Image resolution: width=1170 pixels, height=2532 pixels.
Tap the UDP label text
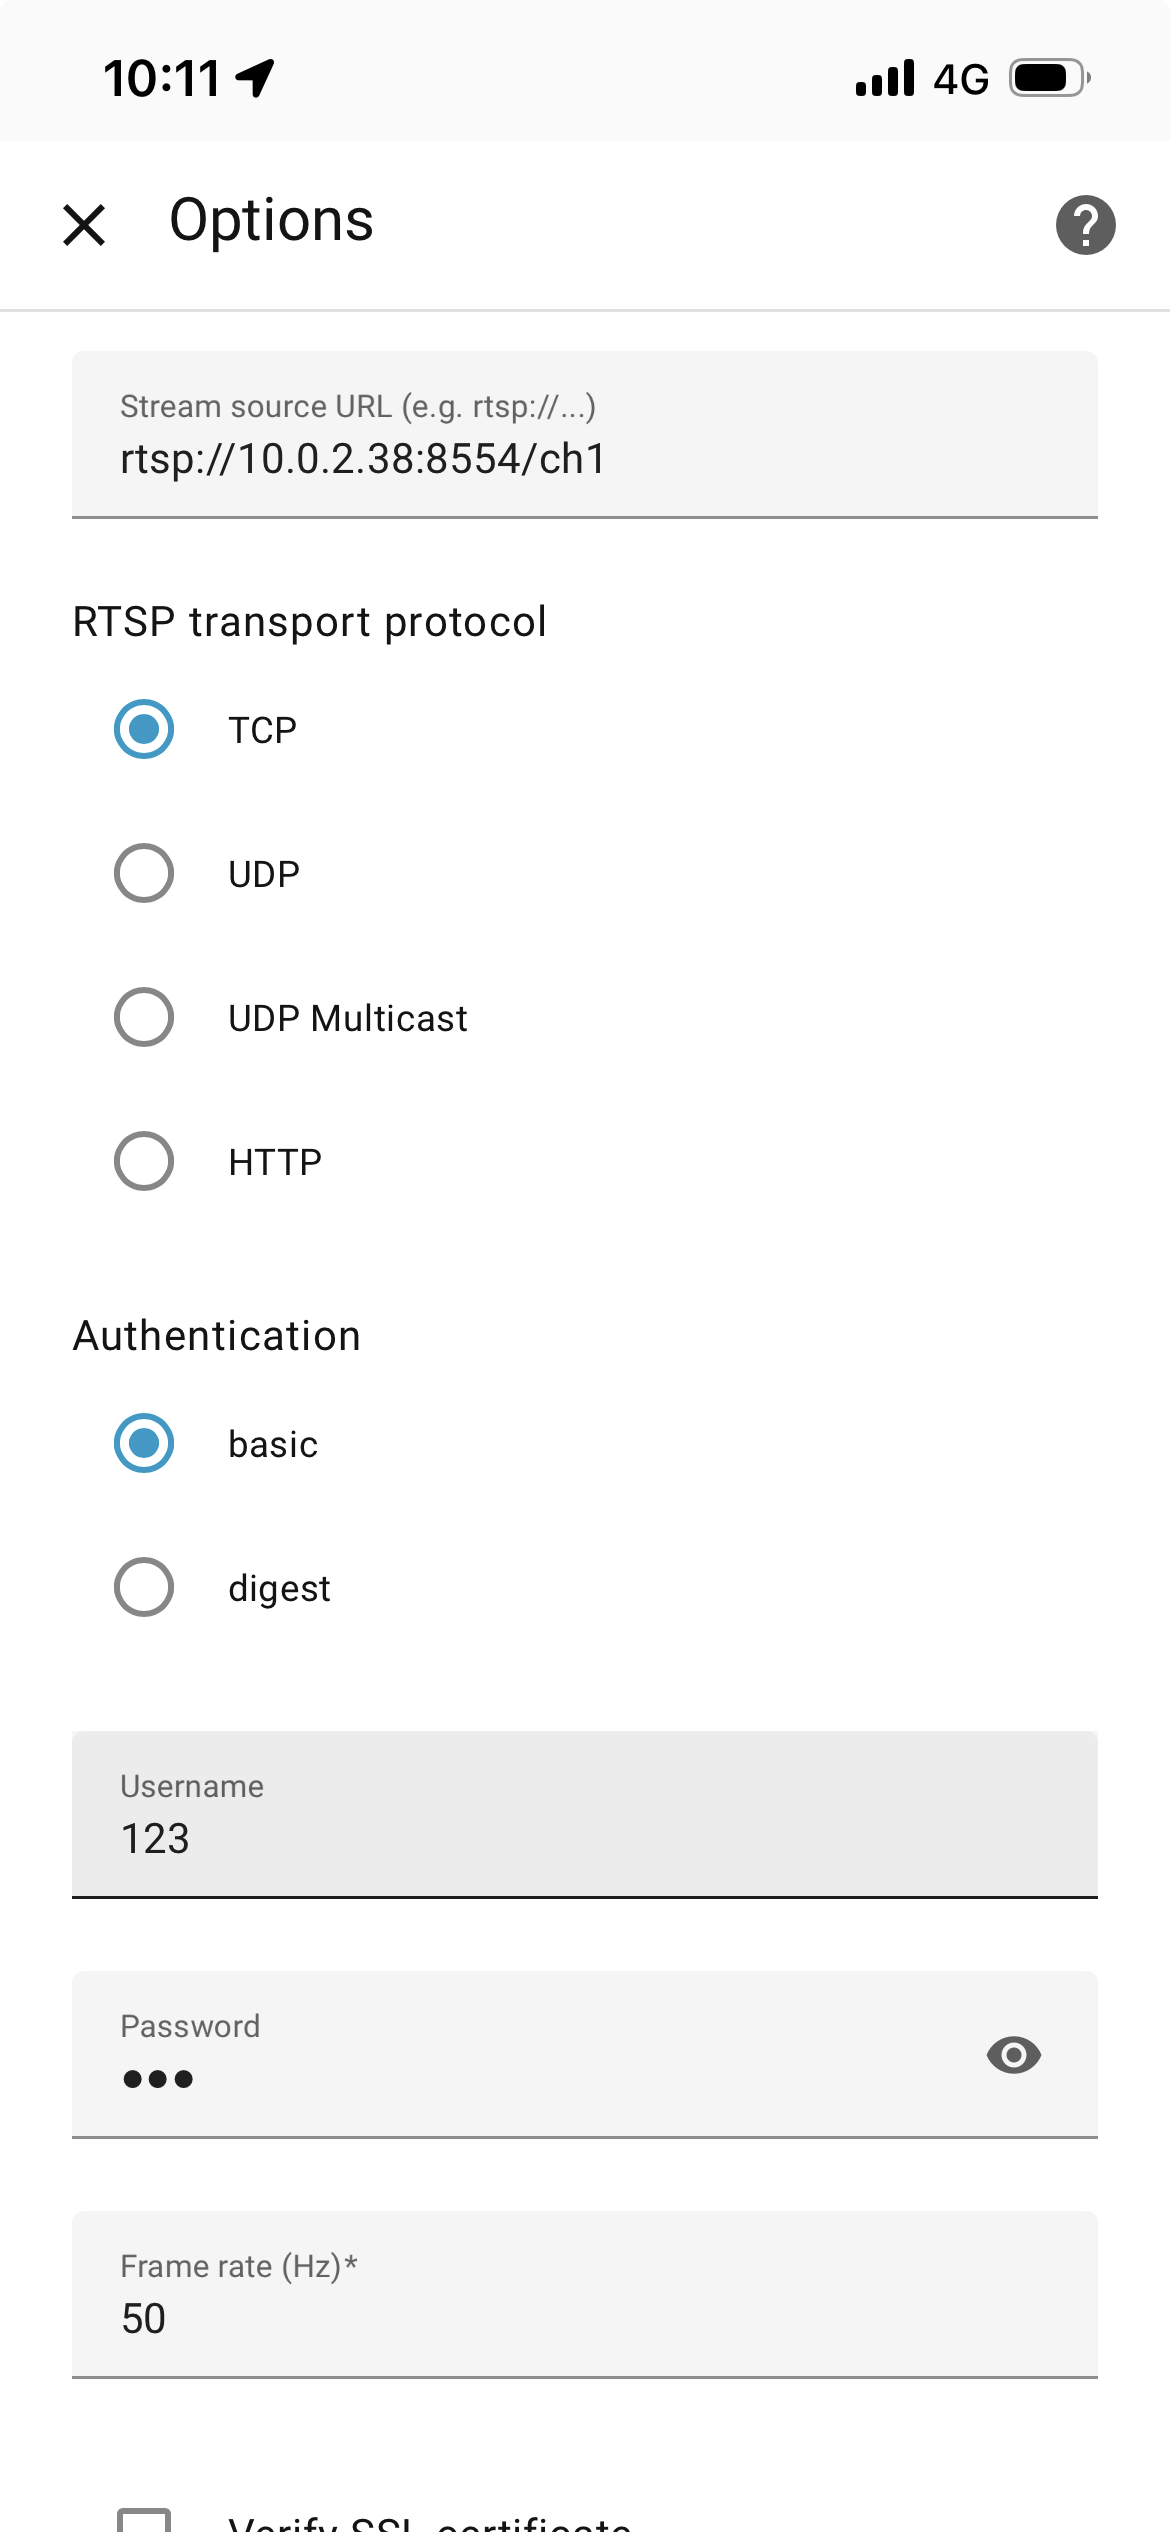[264, 874]
